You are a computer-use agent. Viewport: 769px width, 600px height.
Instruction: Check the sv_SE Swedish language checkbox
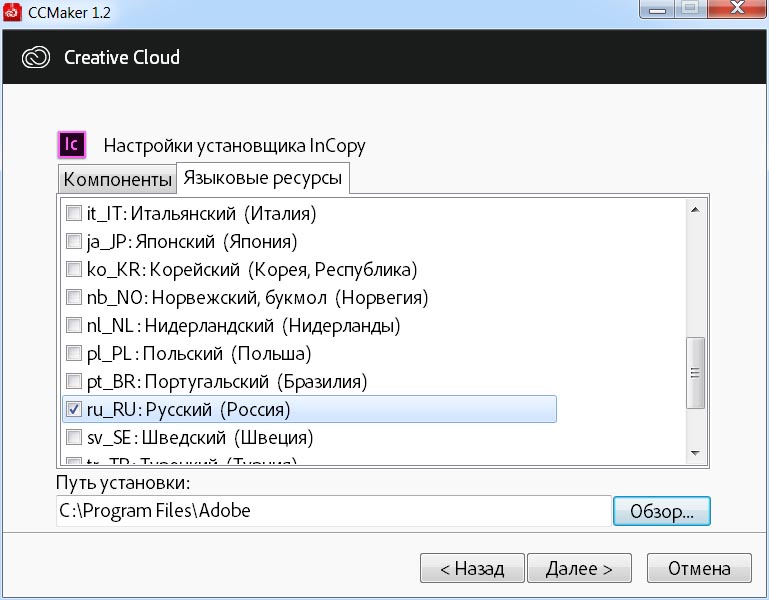point(74,437)
